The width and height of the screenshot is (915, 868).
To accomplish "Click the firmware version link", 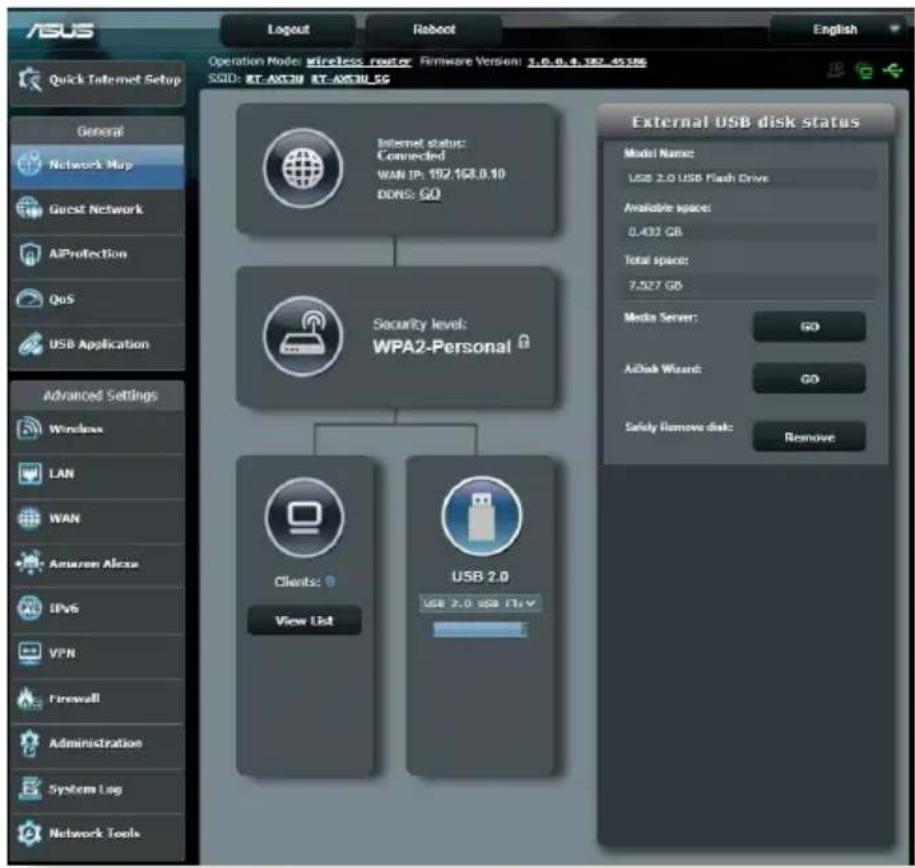I will pos(586,61).
